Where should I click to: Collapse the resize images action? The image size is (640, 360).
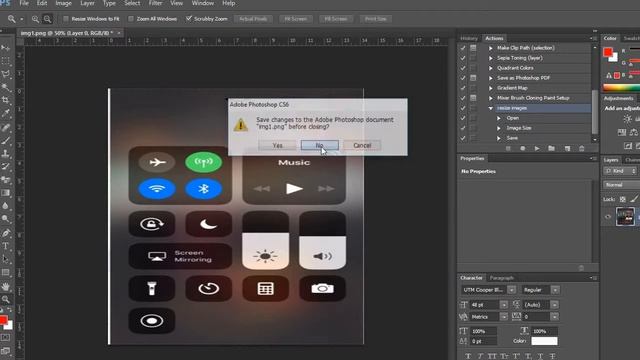point(491,108)
